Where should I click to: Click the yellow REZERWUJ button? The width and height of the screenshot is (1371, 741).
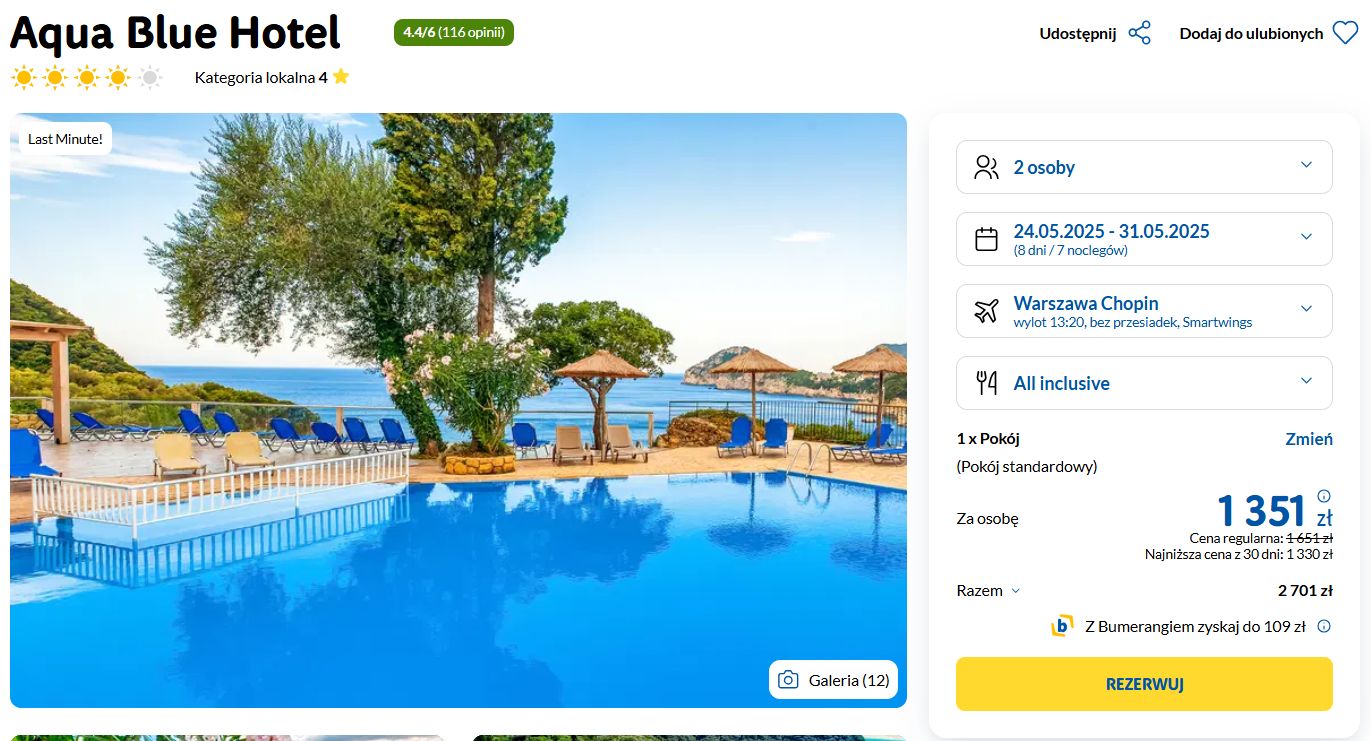pyautogui.click(x=1144, y=684)
